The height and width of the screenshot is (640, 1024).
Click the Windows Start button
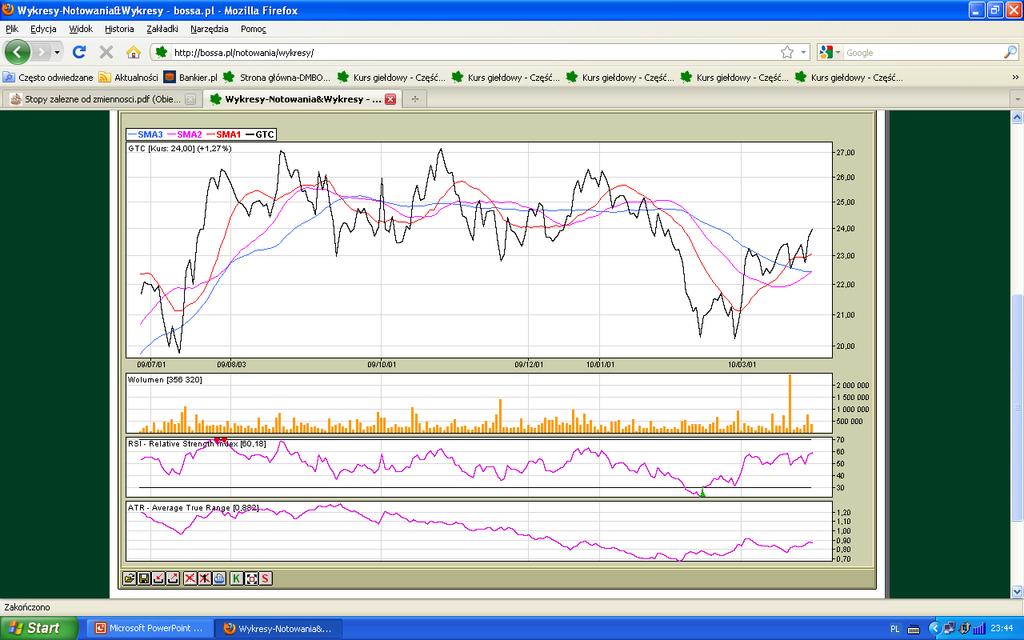39,628
